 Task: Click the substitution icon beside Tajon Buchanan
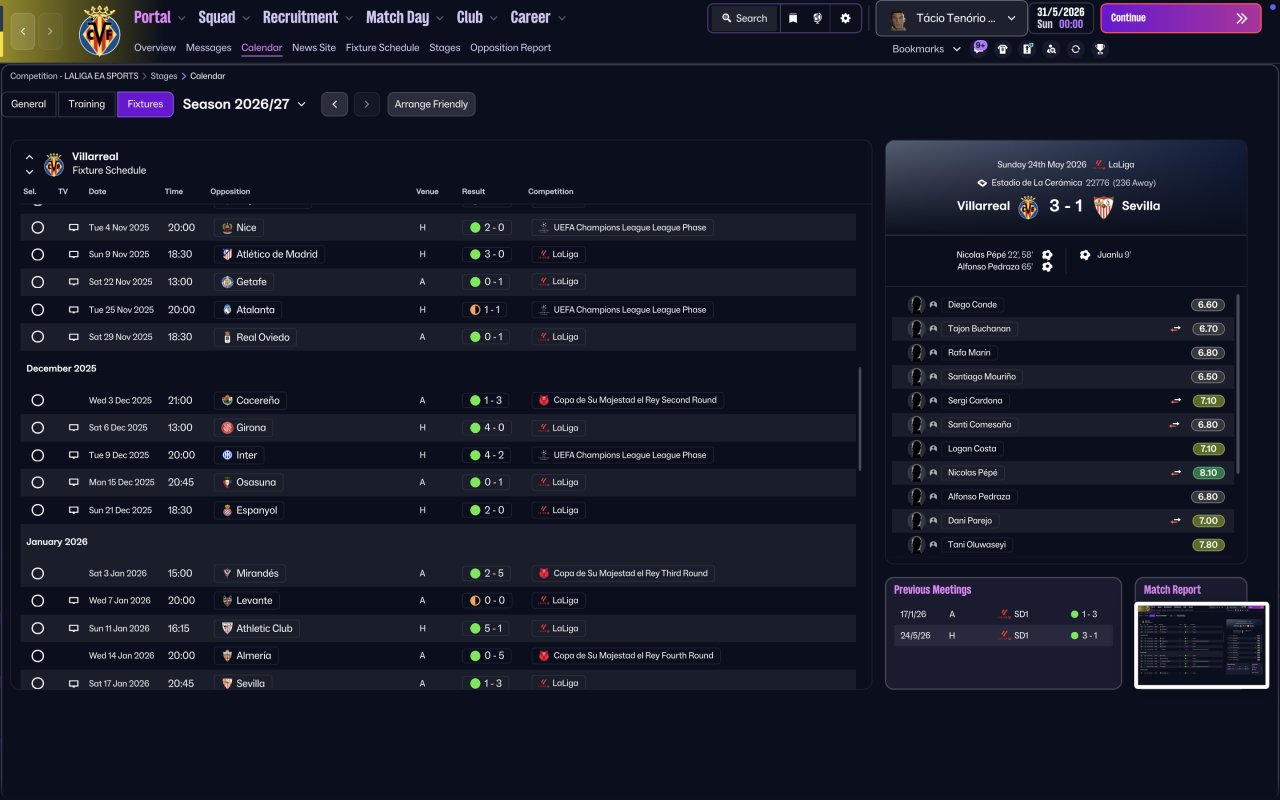point(1177,328)
